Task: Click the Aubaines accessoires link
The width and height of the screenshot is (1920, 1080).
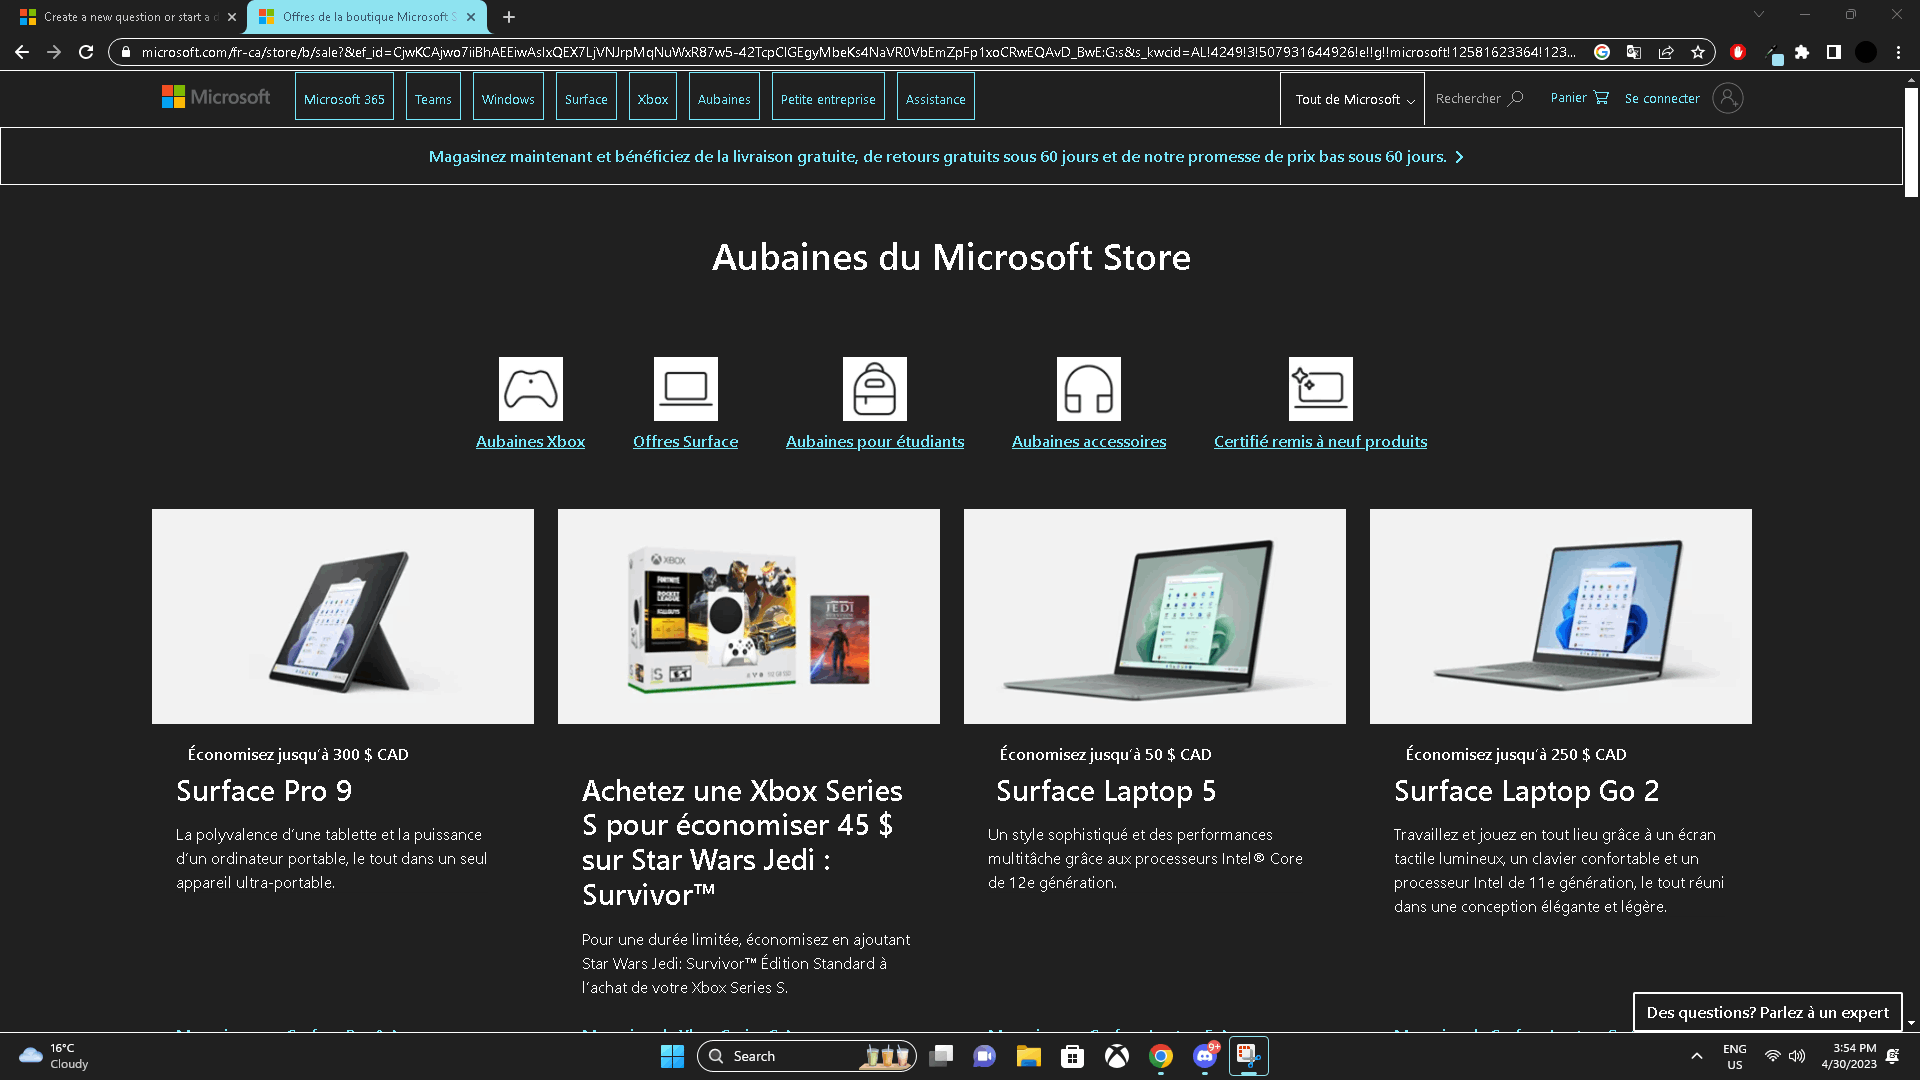Action: [x=1089, y=442]
